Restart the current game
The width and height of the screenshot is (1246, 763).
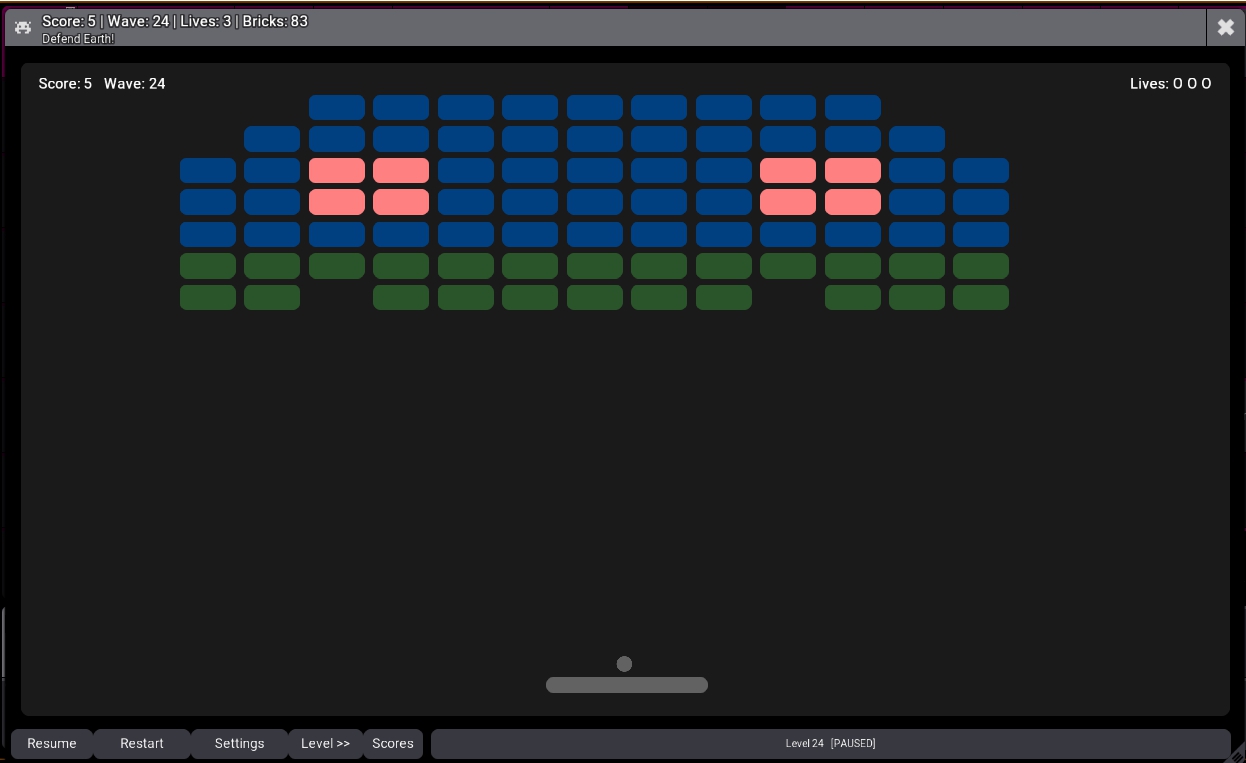[141, 743]
